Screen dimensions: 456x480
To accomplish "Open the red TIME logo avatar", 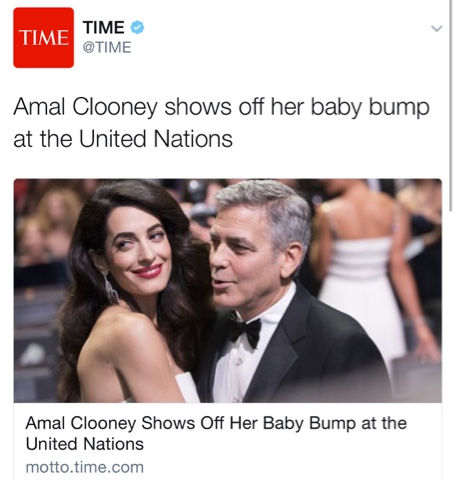I will click(x=43, y=37).
